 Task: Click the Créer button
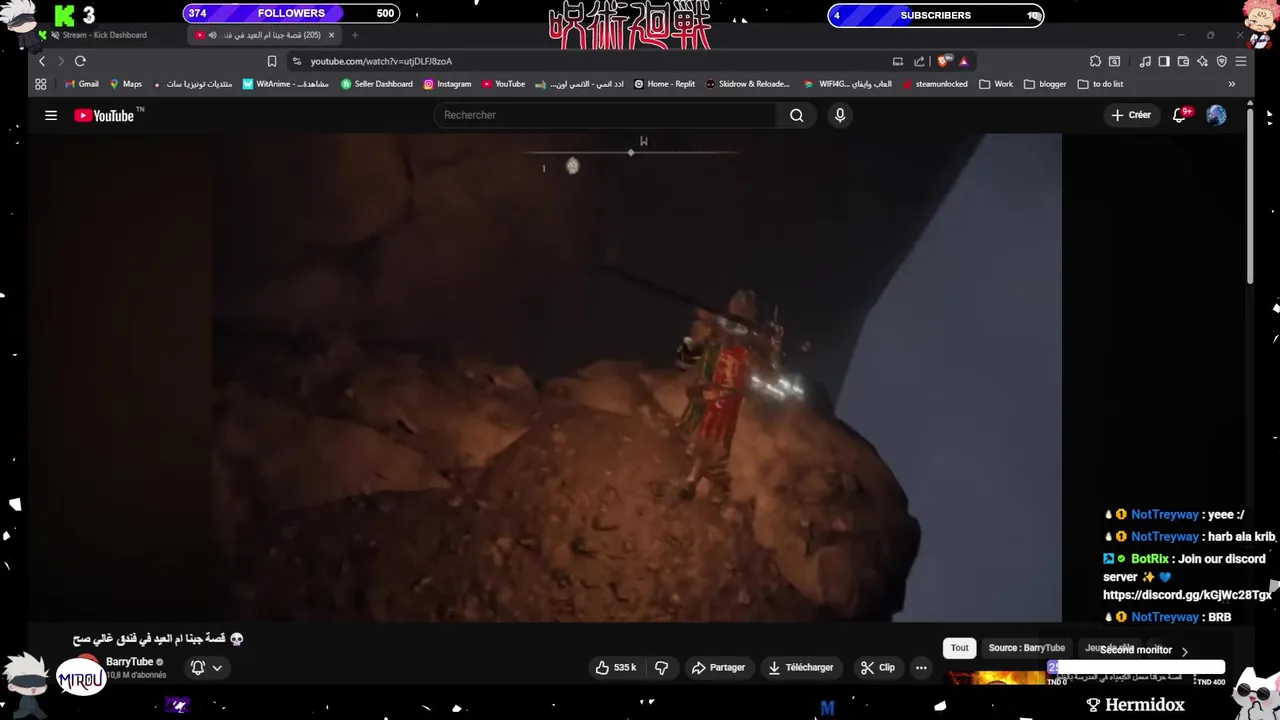1131,115
